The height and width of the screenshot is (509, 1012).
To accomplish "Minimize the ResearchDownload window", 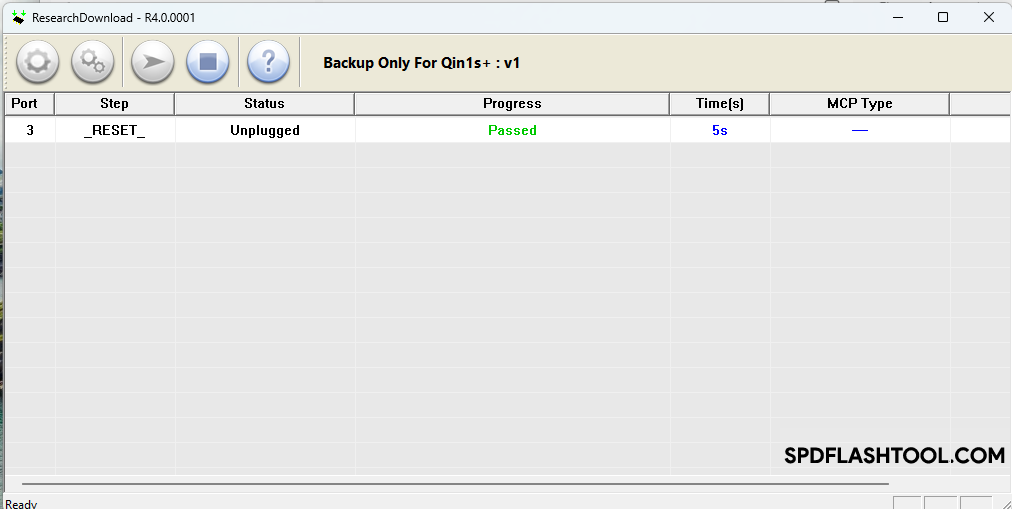I will point(896,17).
